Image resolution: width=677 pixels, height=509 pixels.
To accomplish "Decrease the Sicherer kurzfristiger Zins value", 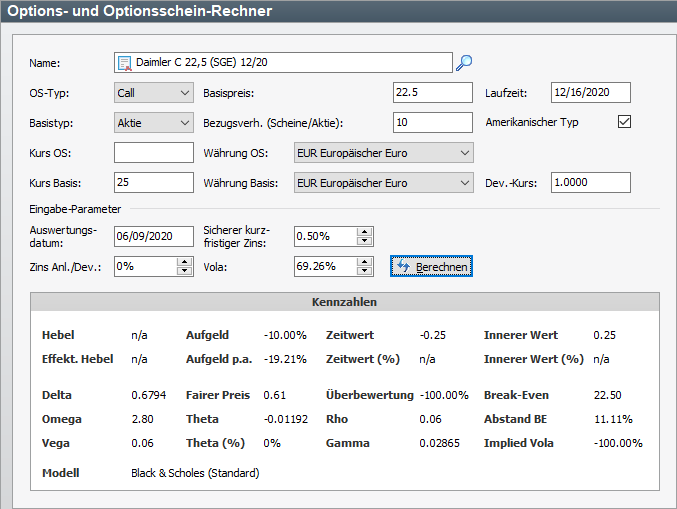I will point(365,241).
